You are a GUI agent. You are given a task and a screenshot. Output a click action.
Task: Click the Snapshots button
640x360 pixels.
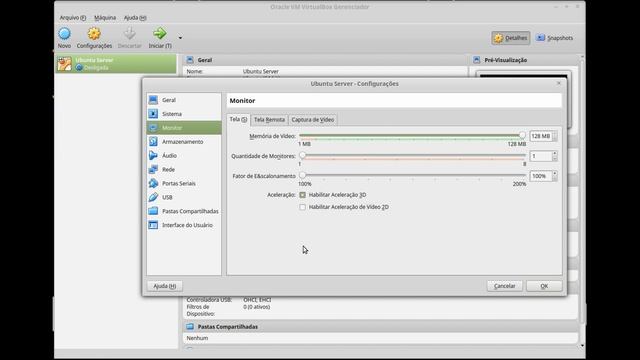tap(554, 38)
